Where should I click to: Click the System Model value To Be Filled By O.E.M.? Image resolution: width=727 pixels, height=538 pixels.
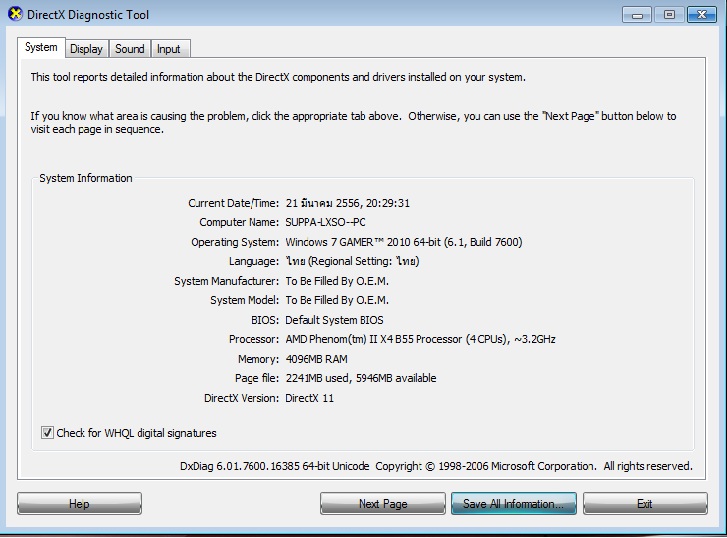(x=337, y=301)
